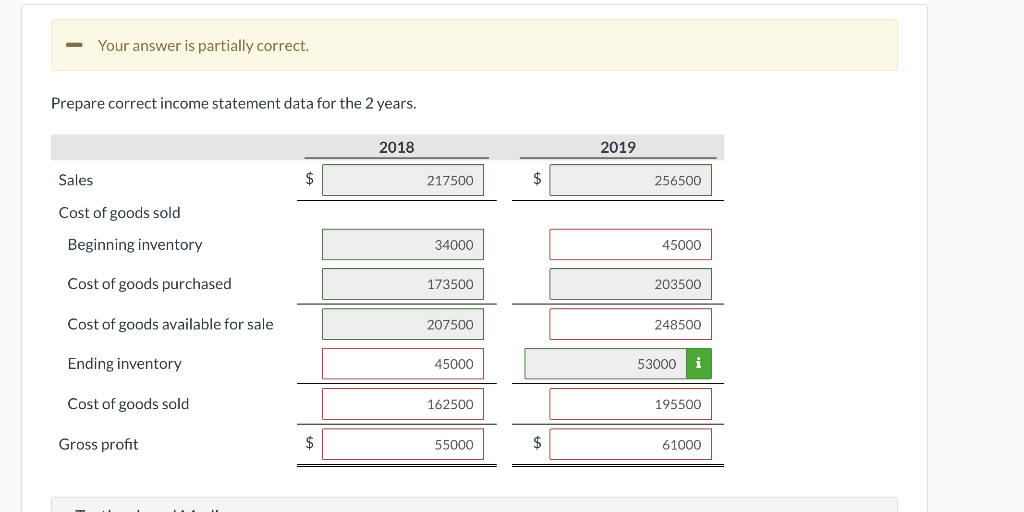Click the green info icon beside 53000
Screen dimensions: 1024x512
[699, 364]
